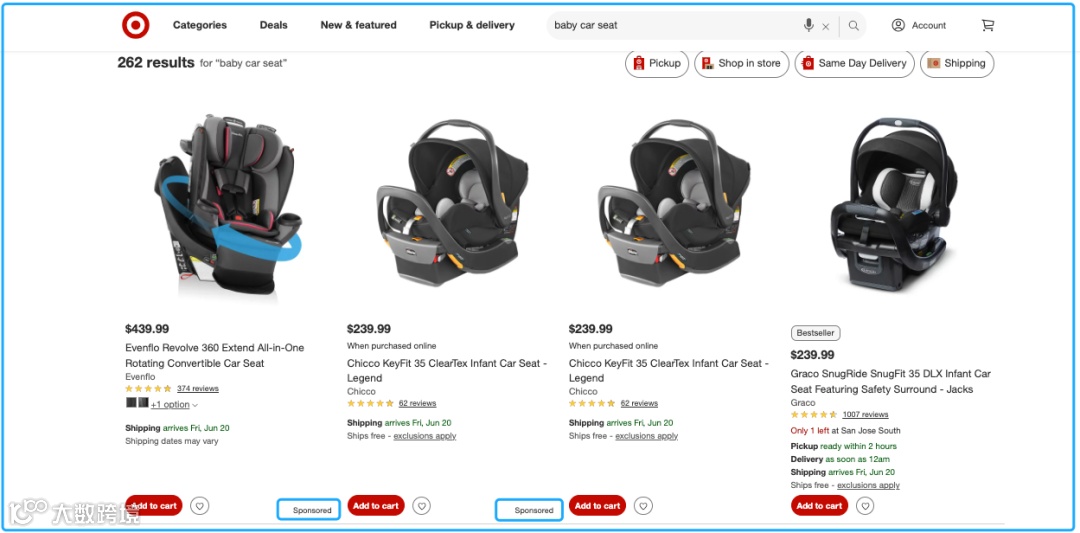Toggle the Pickup filter
Viewport: 1080px width, 533px height.
click(657, 63)
